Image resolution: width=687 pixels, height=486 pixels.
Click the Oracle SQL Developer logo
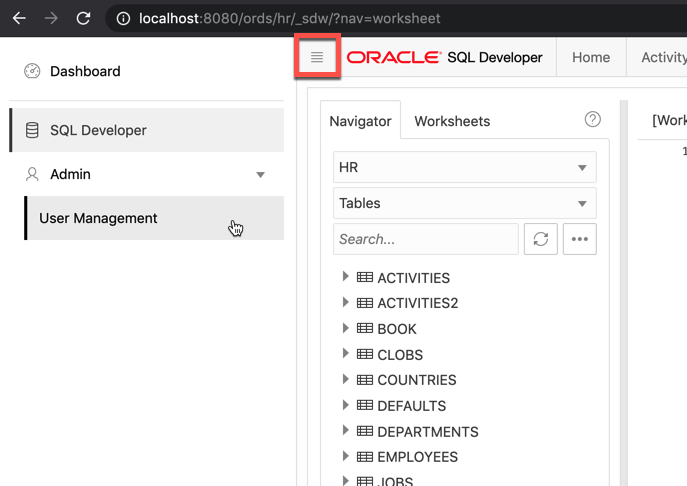[x=444, y=57]
